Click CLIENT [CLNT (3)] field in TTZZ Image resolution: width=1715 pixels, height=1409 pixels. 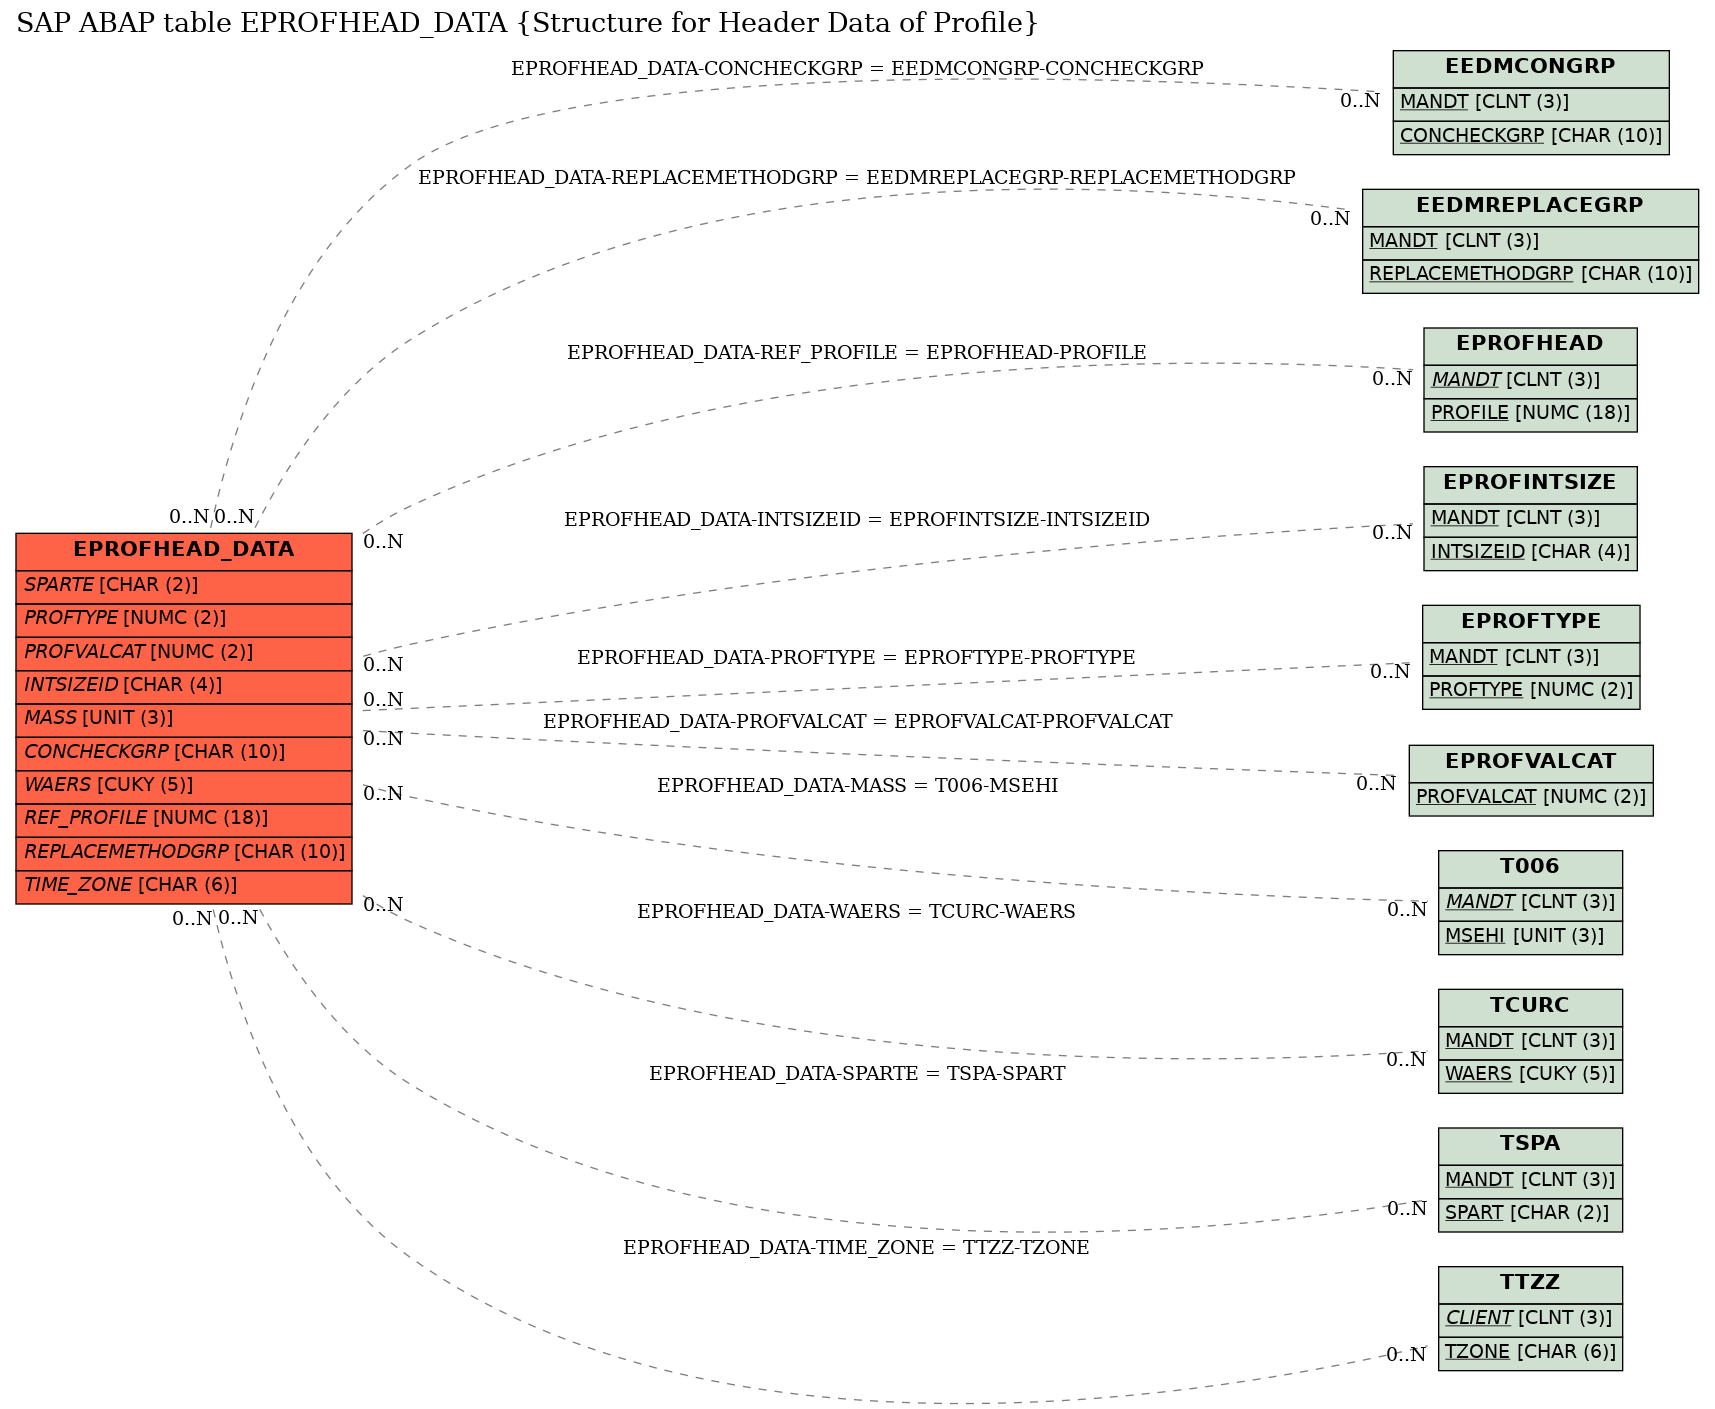pos(1530,1319)
